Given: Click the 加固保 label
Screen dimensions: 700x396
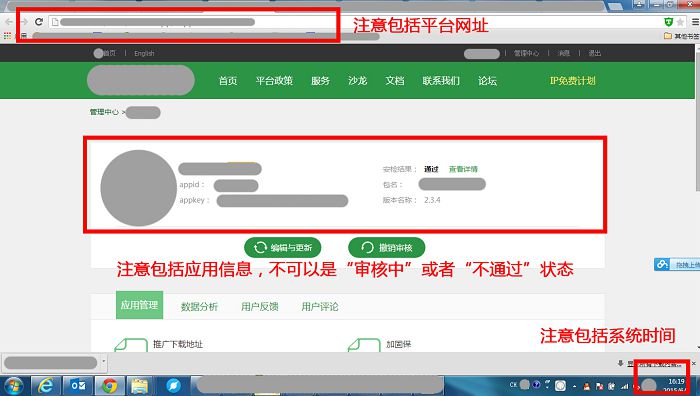Looking at the screenshot, I should [398, 344].
